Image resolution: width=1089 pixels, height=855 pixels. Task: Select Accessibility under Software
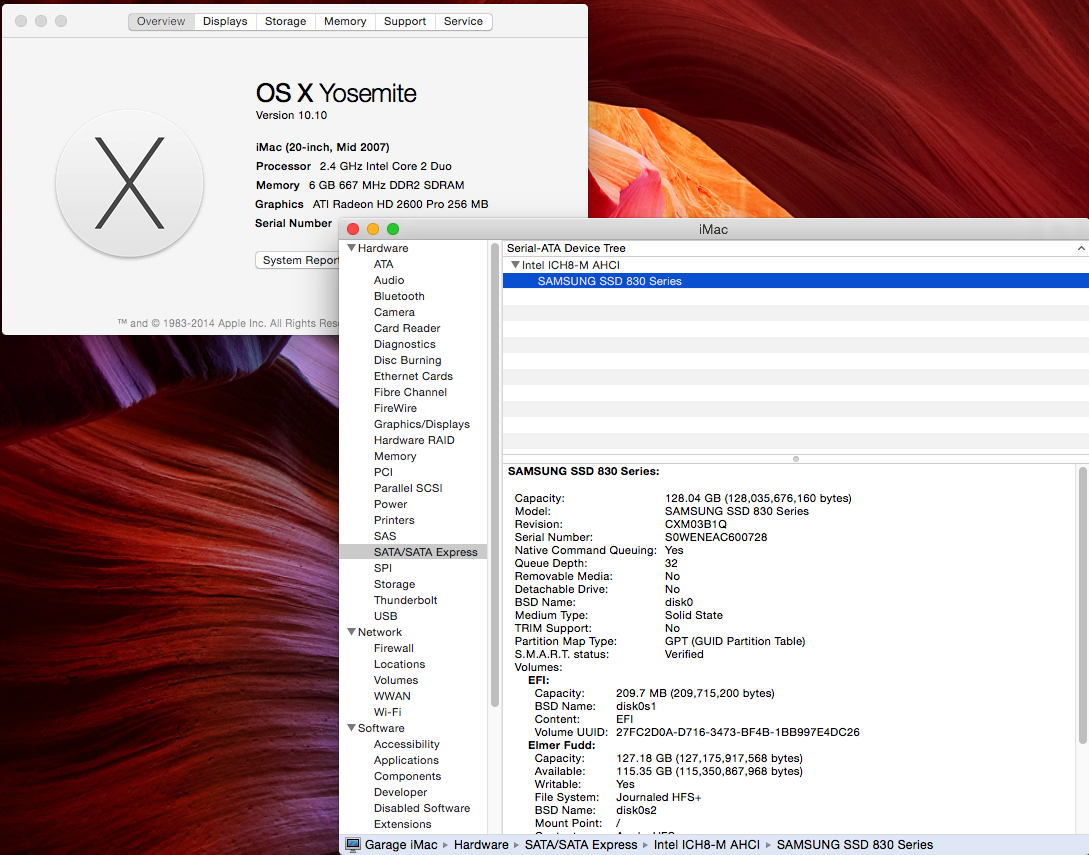(406, 744)
